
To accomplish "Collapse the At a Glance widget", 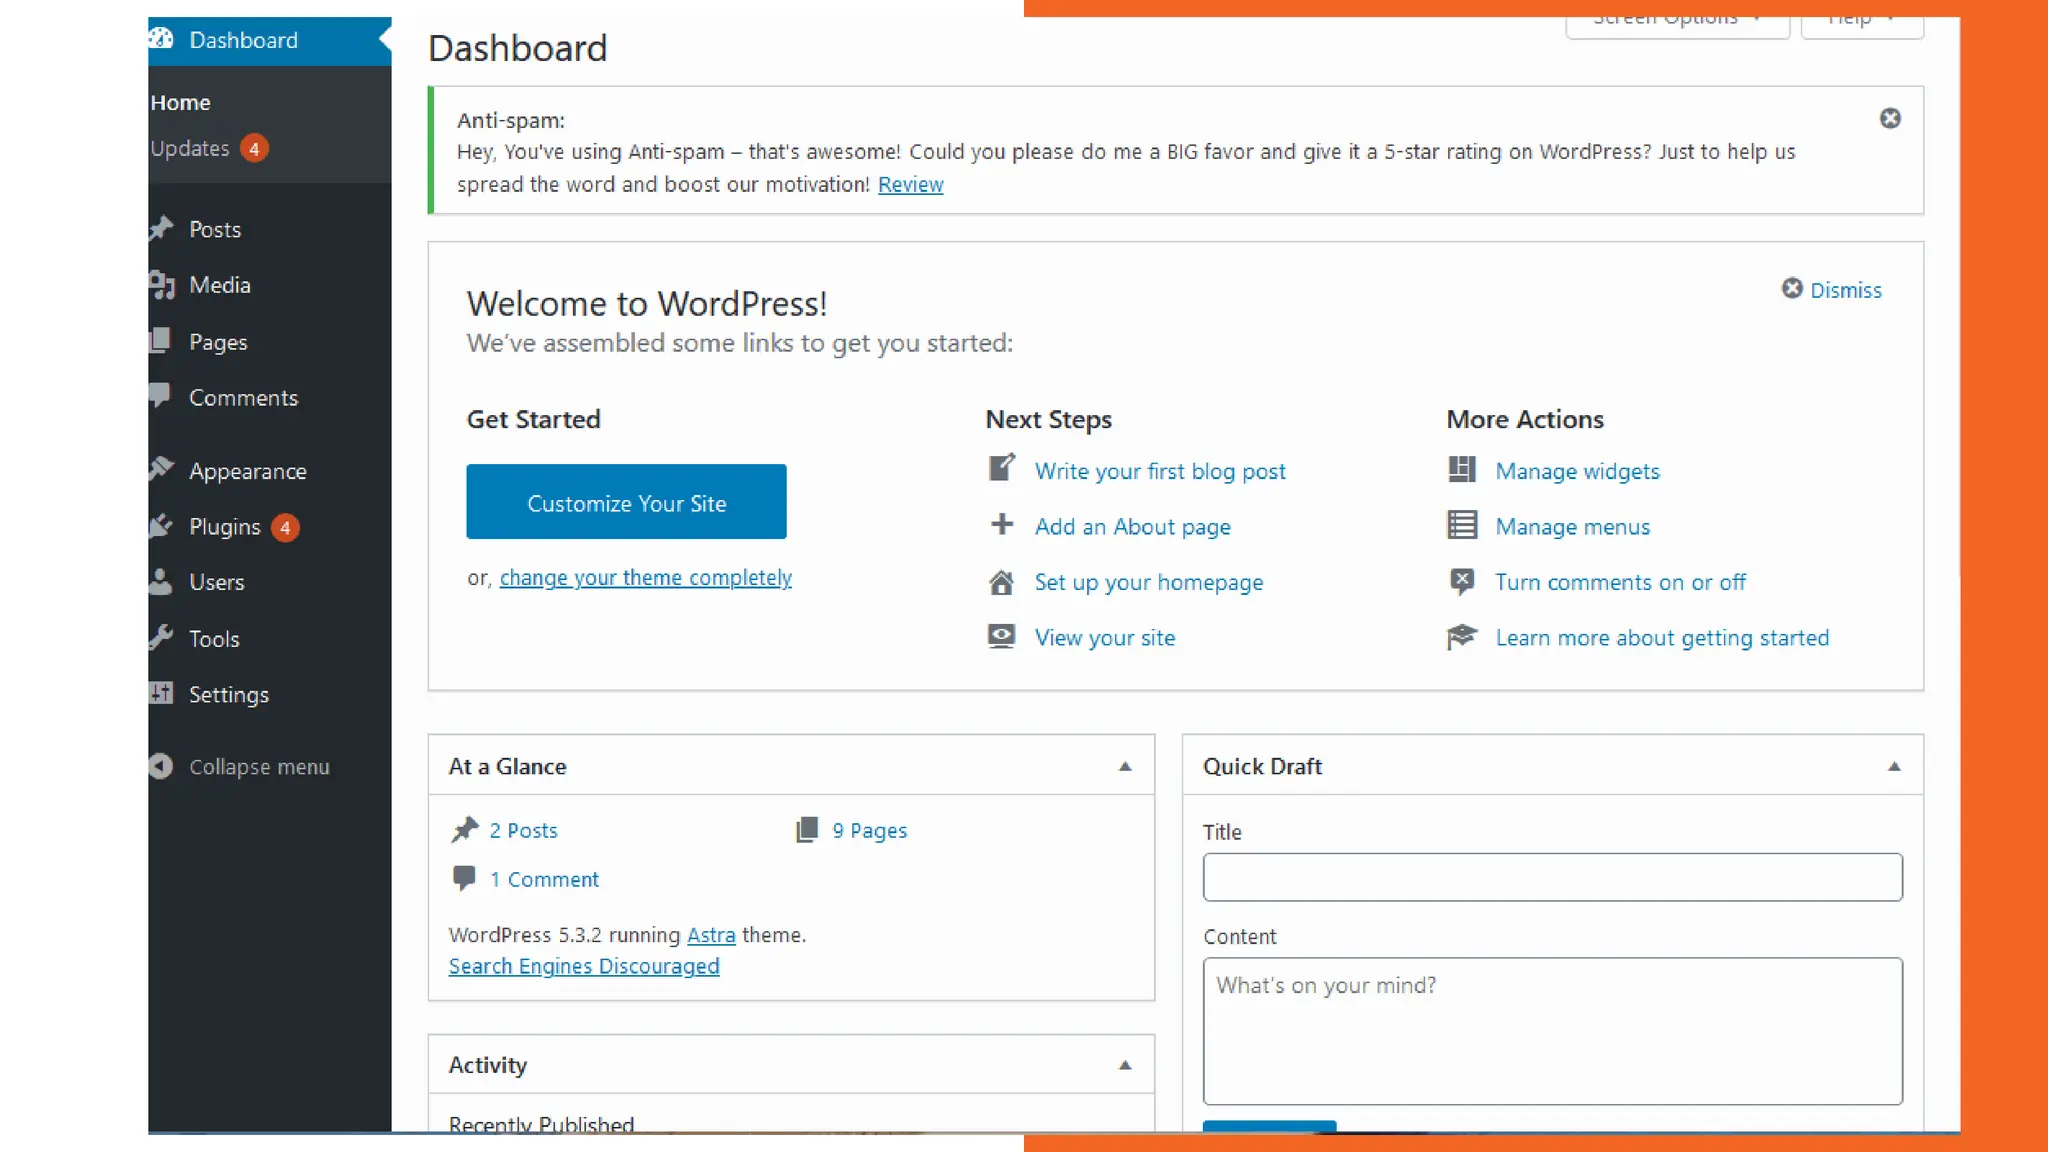I will (1125, 766).
